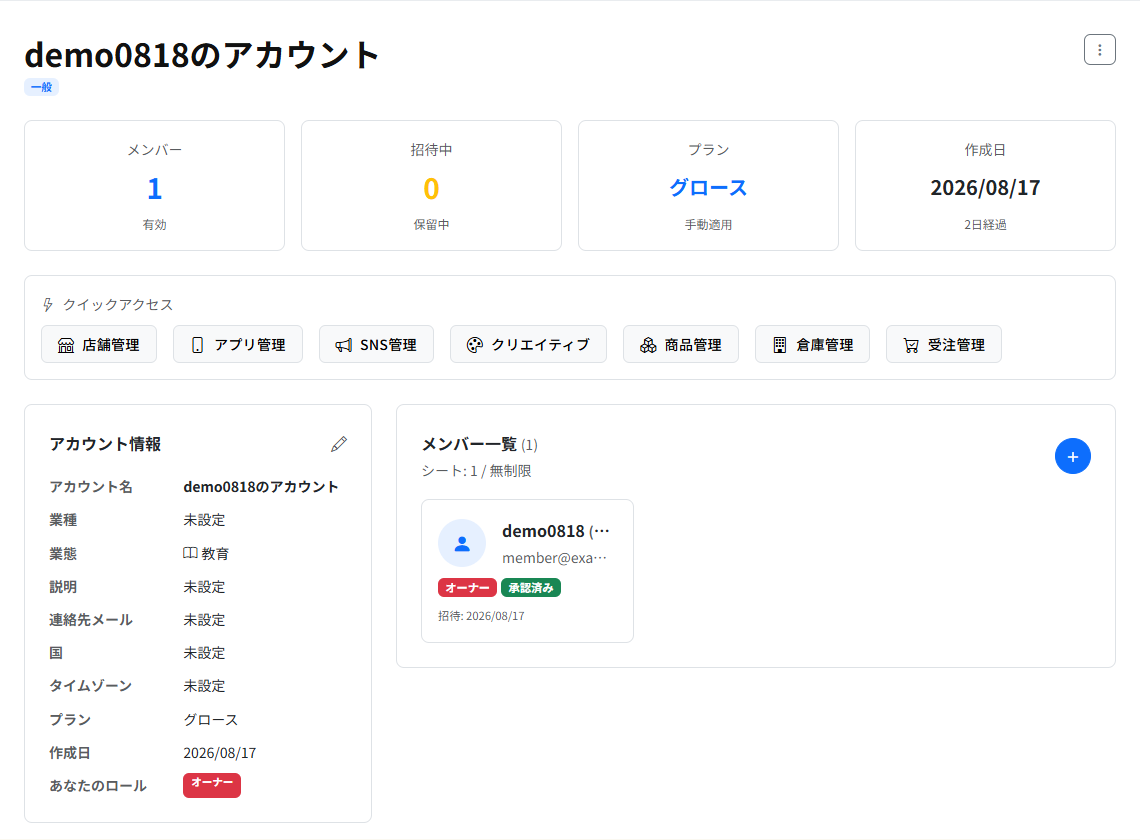Click the 2日経過 label
The height and width of the screenshot is (840, 1140).
985,225
